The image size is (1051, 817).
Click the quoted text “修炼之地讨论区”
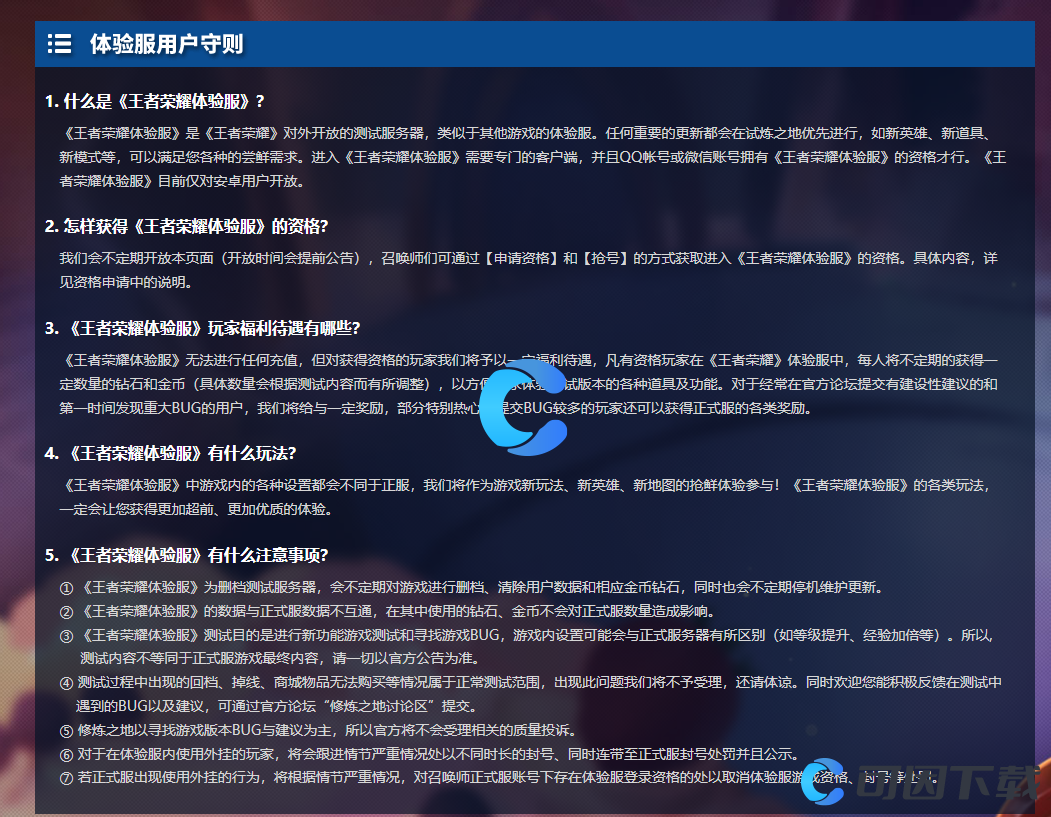tap(380, 706)
